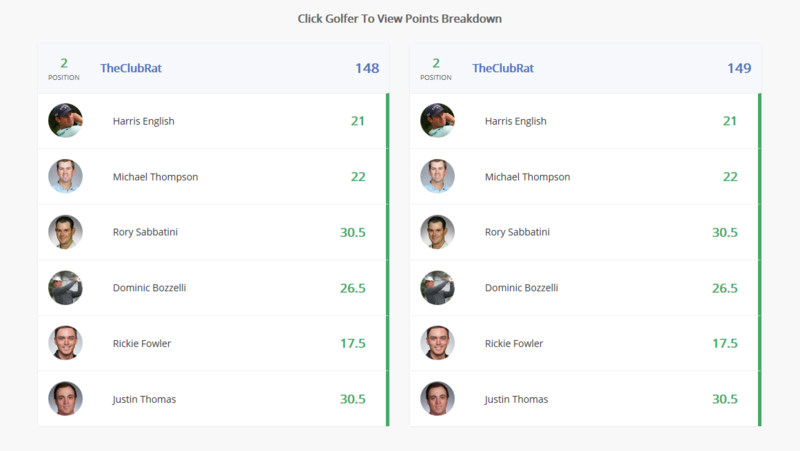Select Rory Sabbatini's photo in the 148-point team
Screen dimensions: 800x451
pos(65,232)
